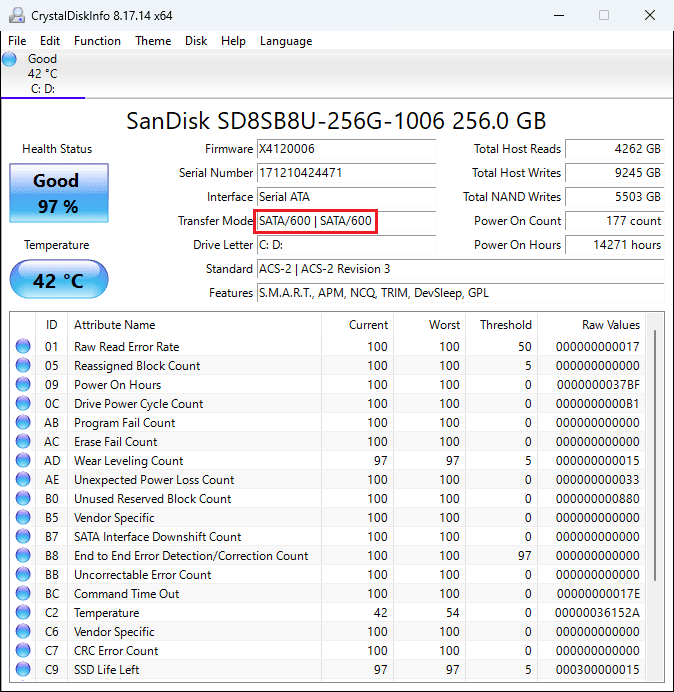Click the Serial Number field
Viewport: 674px width, 692px height.
[x=346, y=173]
